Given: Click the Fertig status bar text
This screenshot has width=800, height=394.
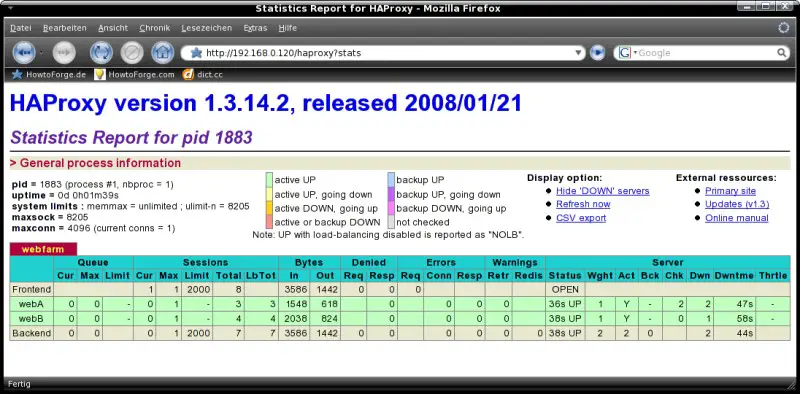Looking at the screenshot, I should [x=19, y=384].
